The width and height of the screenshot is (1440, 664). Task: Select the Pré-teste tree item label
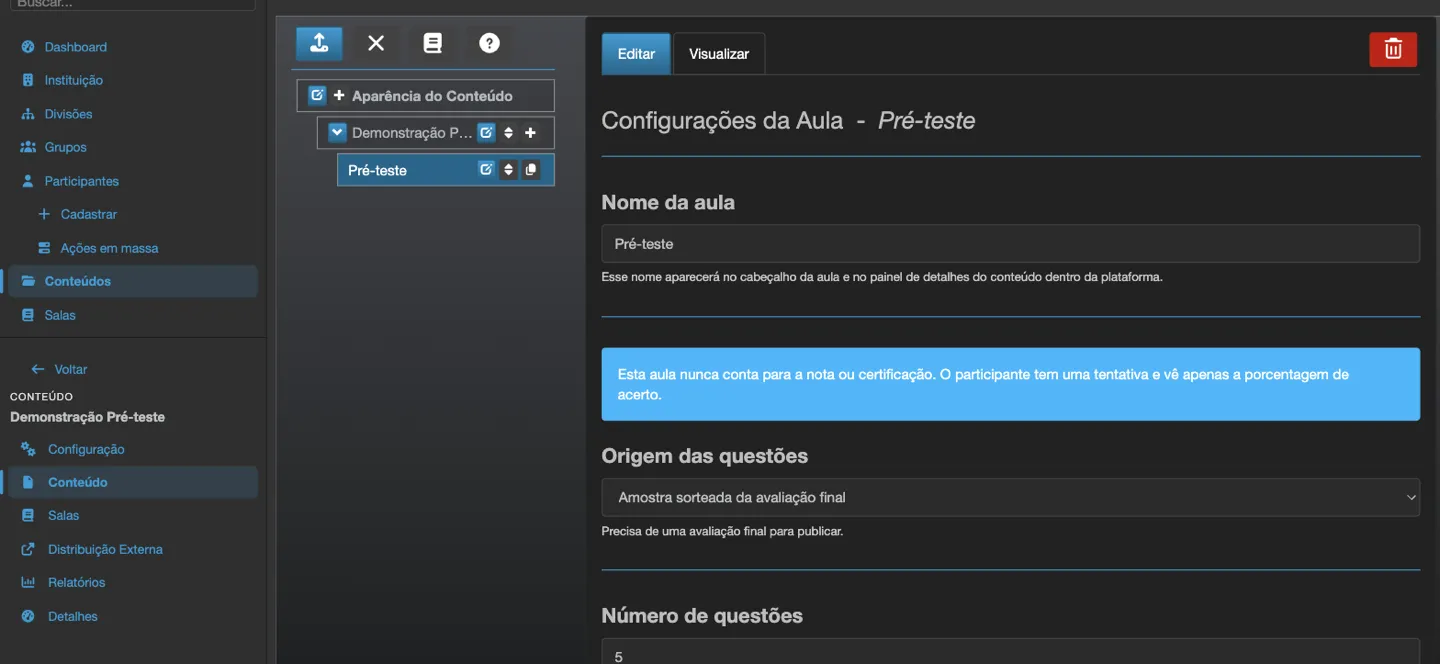[377, 170]
